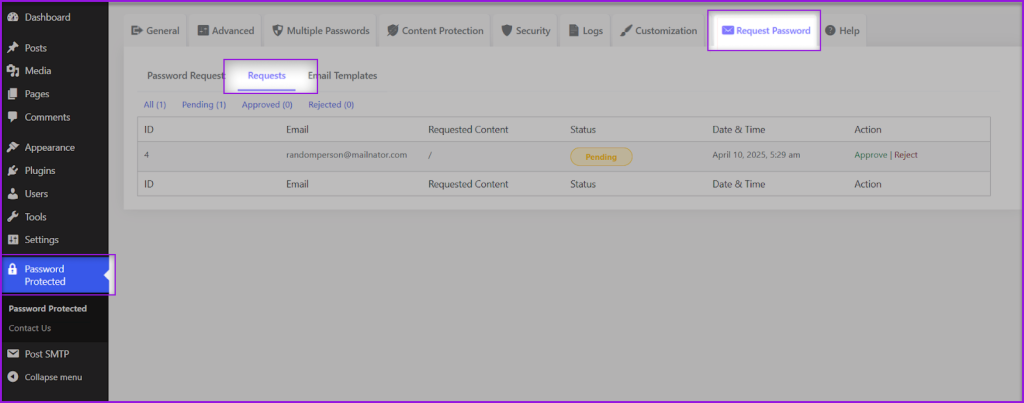Reject the request from randomperson@mailnator.com
Viewport: 1024px width, 403px height.
906,155
